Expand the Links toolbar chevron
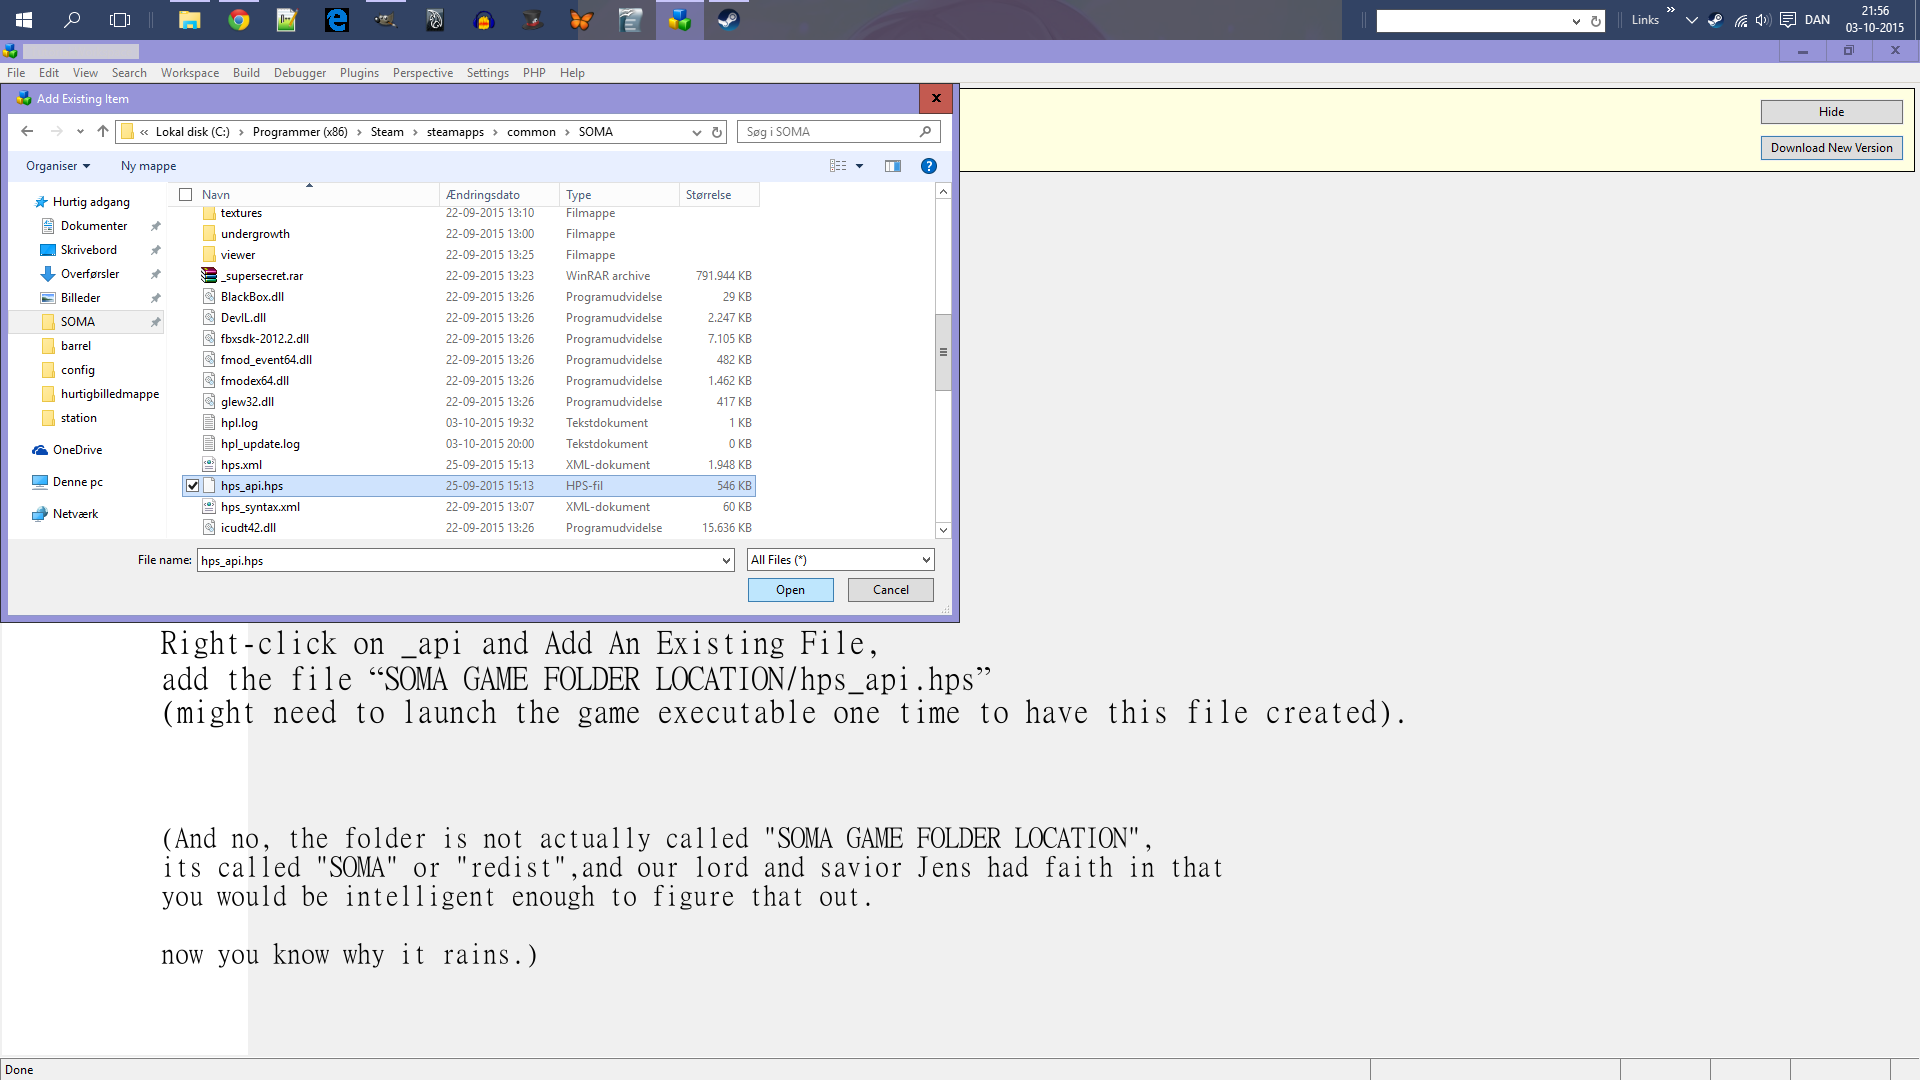 (1670, 10)
